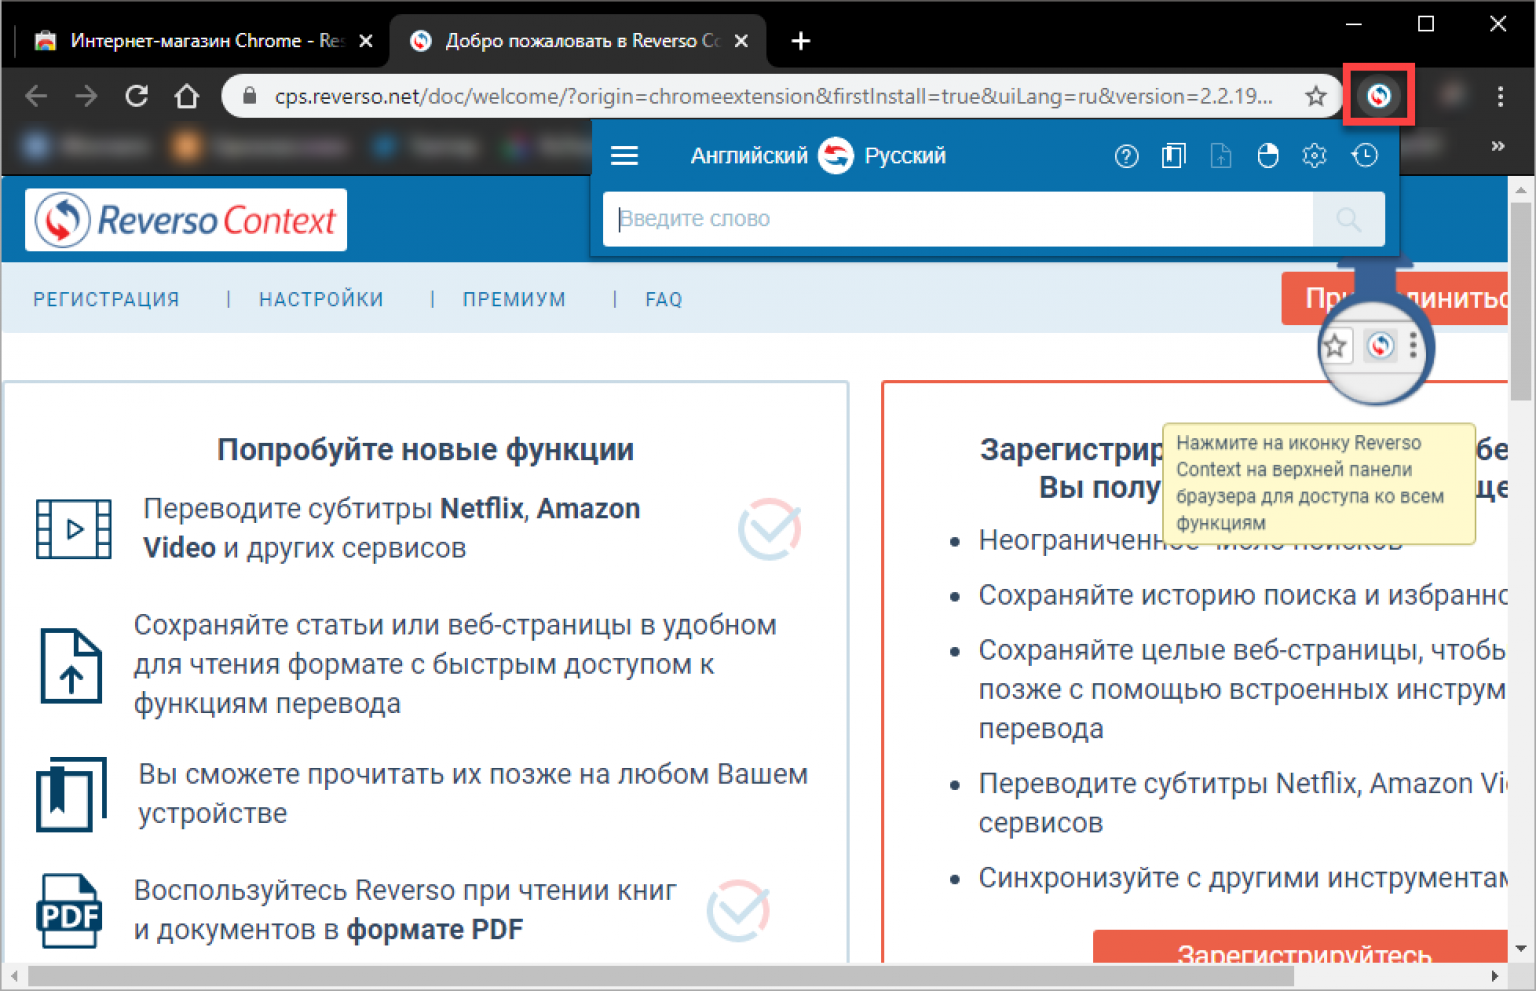Click the Синхронизируйте с другими инструментами bullet
Viewport: 1536px width, 991px height.
[1243, 878]
